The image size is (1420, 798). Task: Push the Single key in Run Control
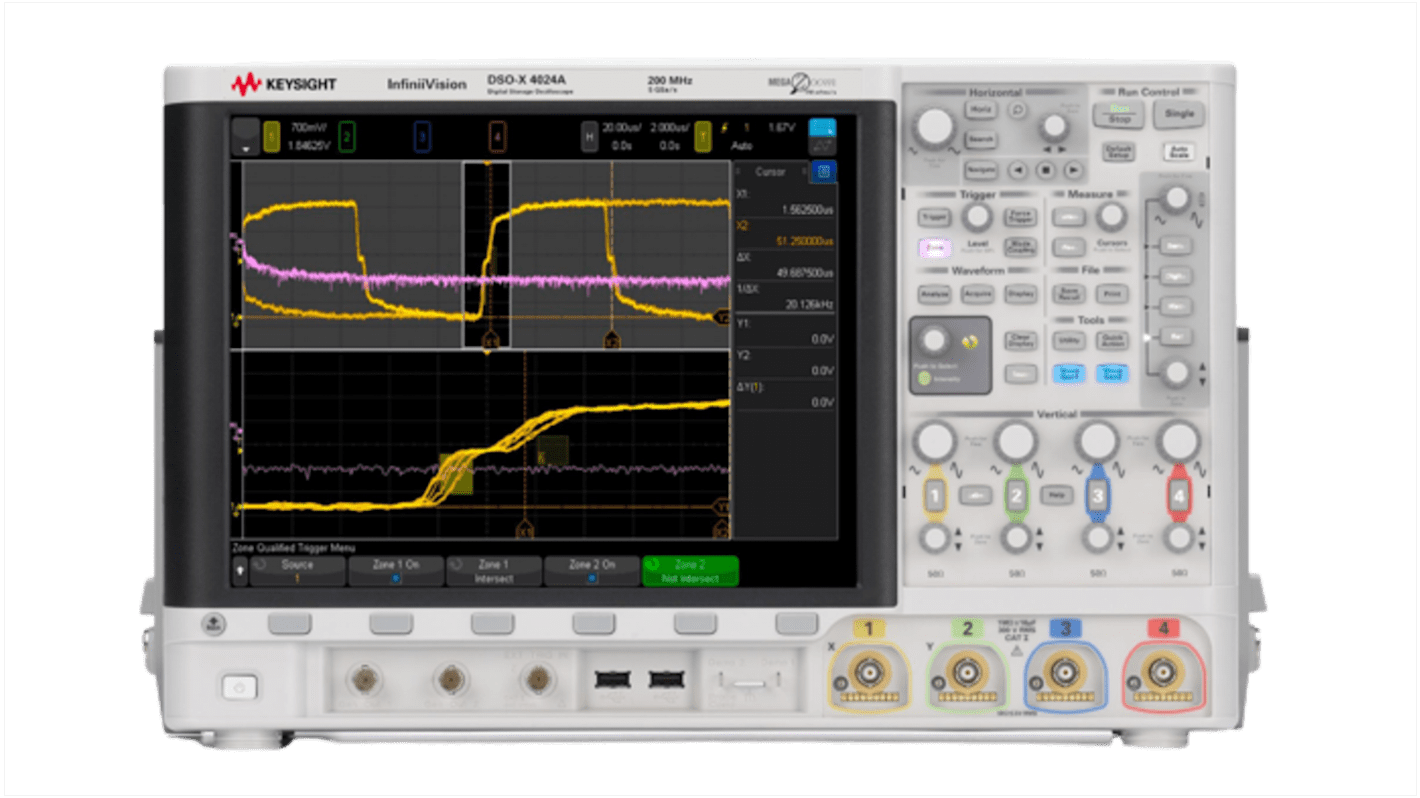click(1179, 113)
